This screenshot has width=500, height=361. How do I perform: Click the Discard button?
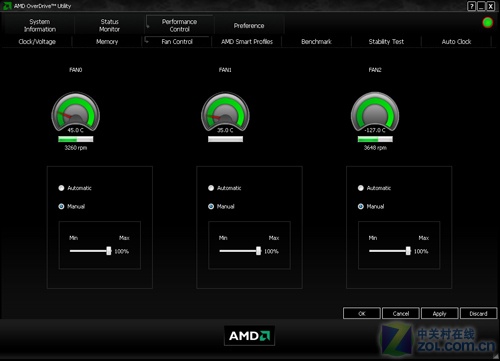pyautogui.click(x=478, y=313)
